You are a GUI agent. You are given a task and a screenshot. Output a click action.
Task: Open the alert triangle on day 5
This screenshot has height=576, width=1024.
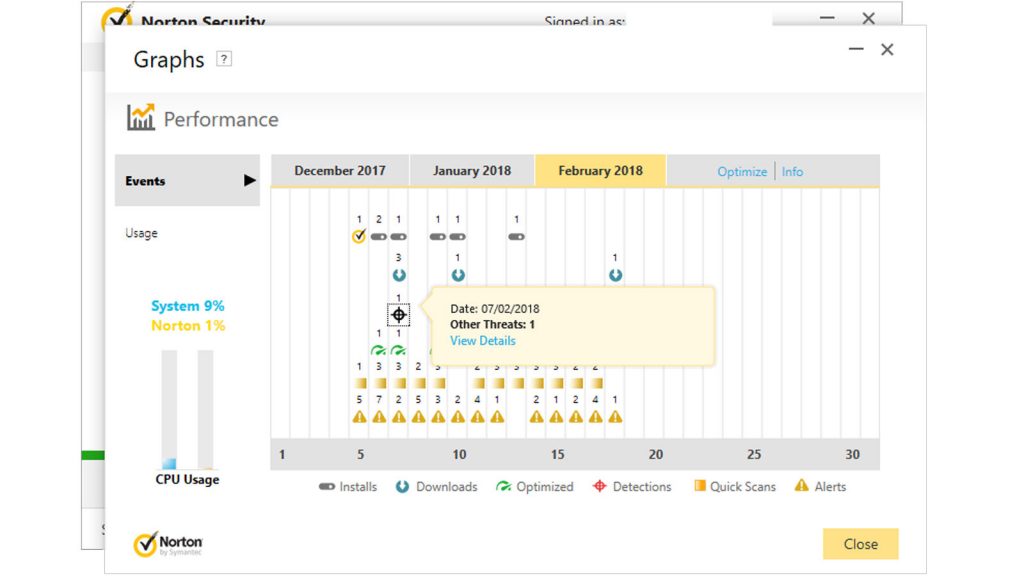[359, 416]
